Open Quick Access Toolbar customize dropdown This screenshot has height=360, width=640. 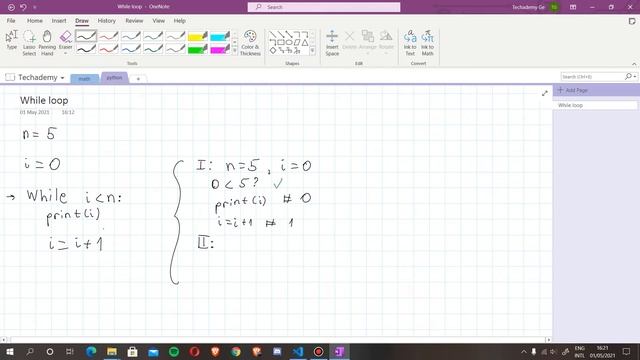[x=35, y=7]
